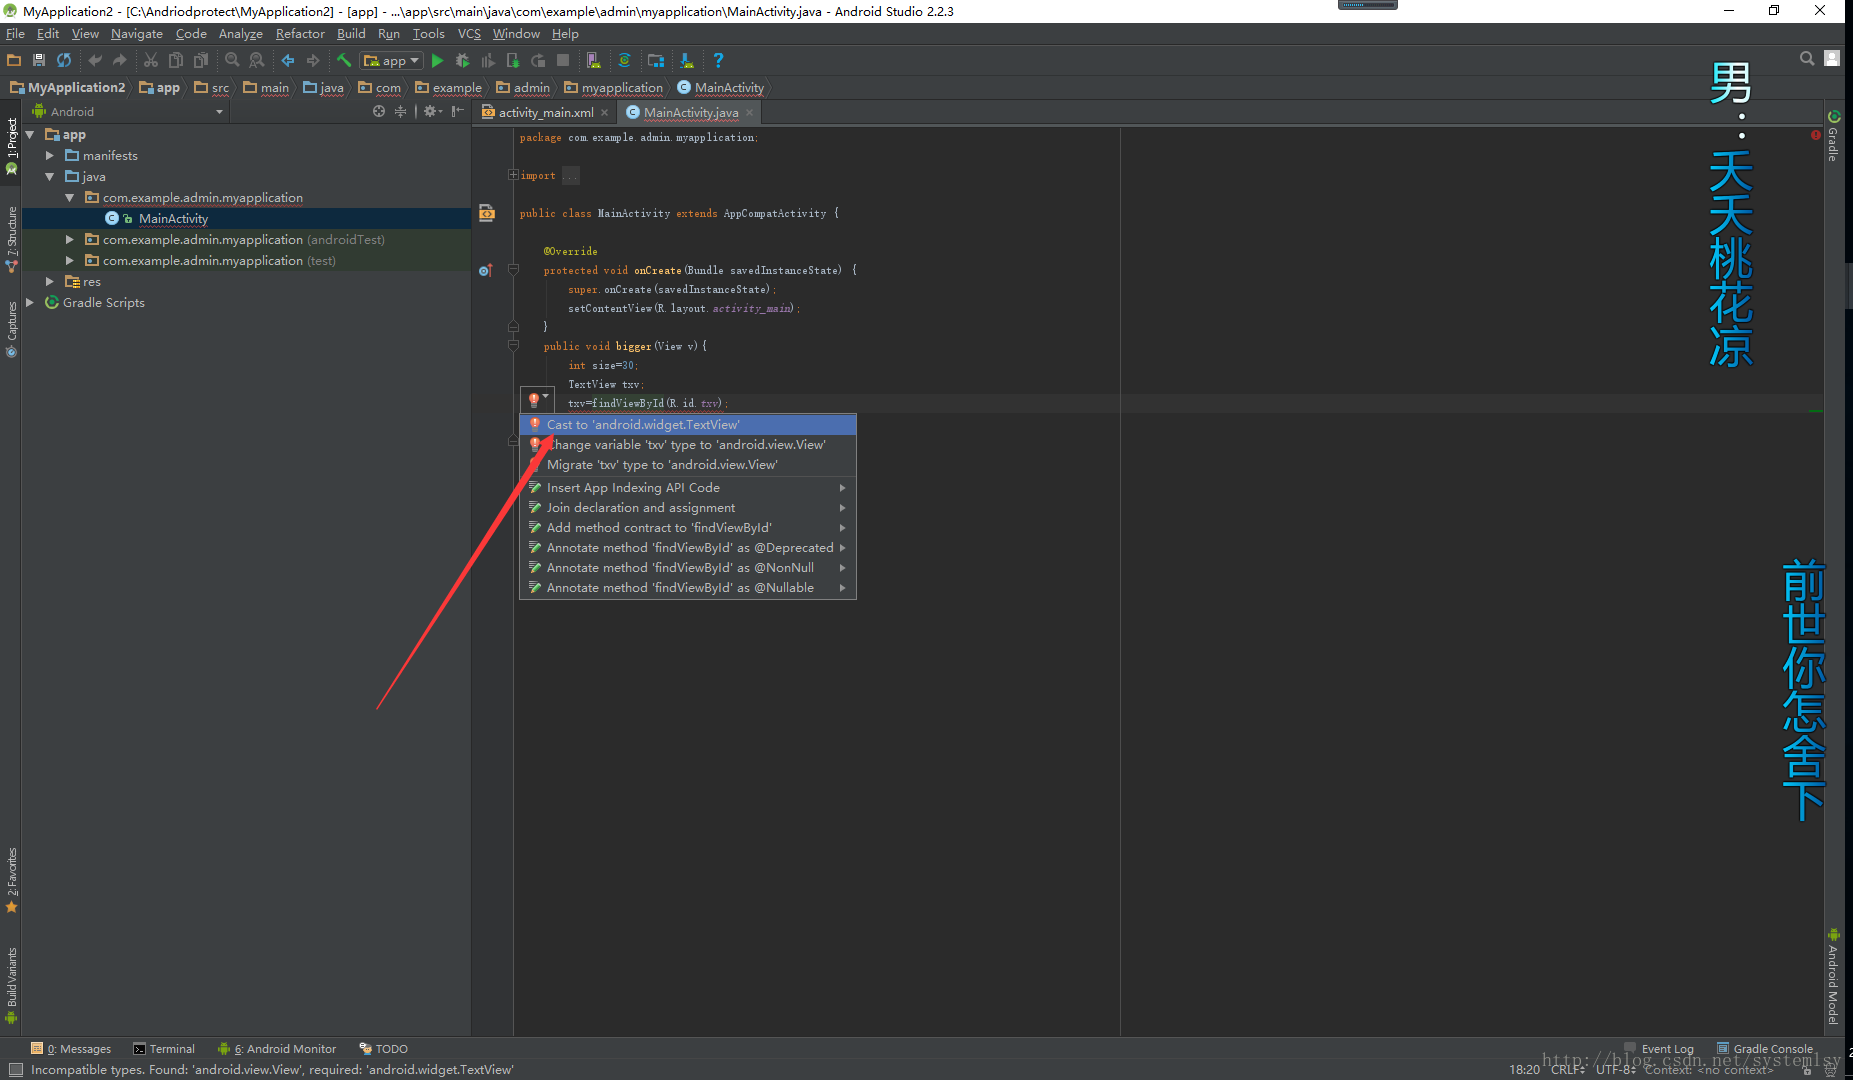Collapse the app module node
This screenshot has width=1853, height=1080.
pos(30,134)
